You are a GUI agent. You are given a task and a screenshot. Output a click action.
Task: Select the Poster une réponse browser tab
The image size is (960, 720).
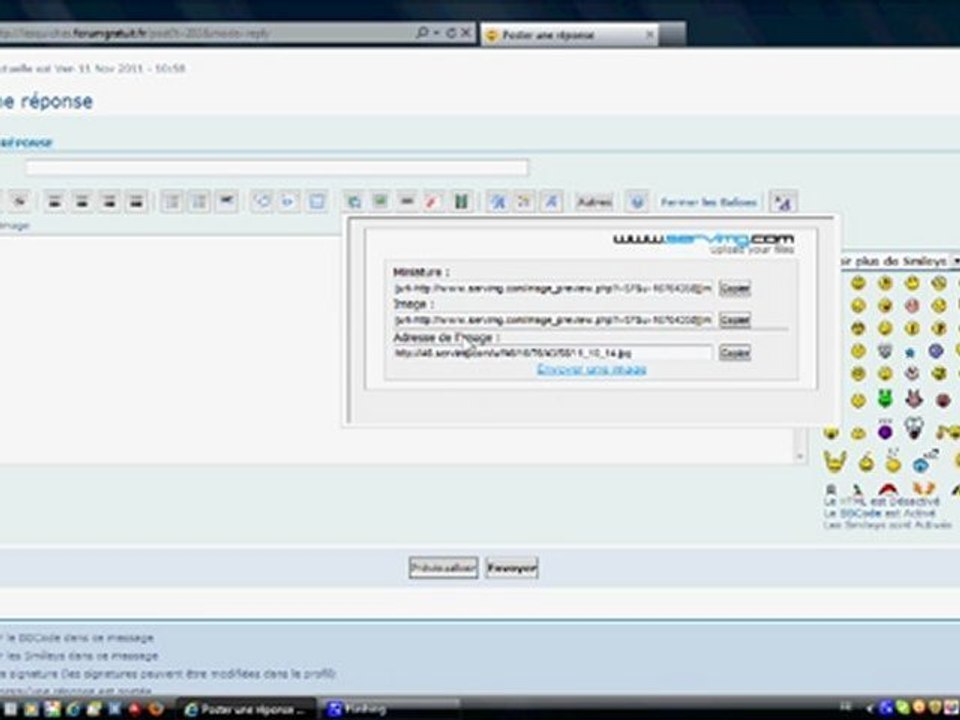point(569,35)
